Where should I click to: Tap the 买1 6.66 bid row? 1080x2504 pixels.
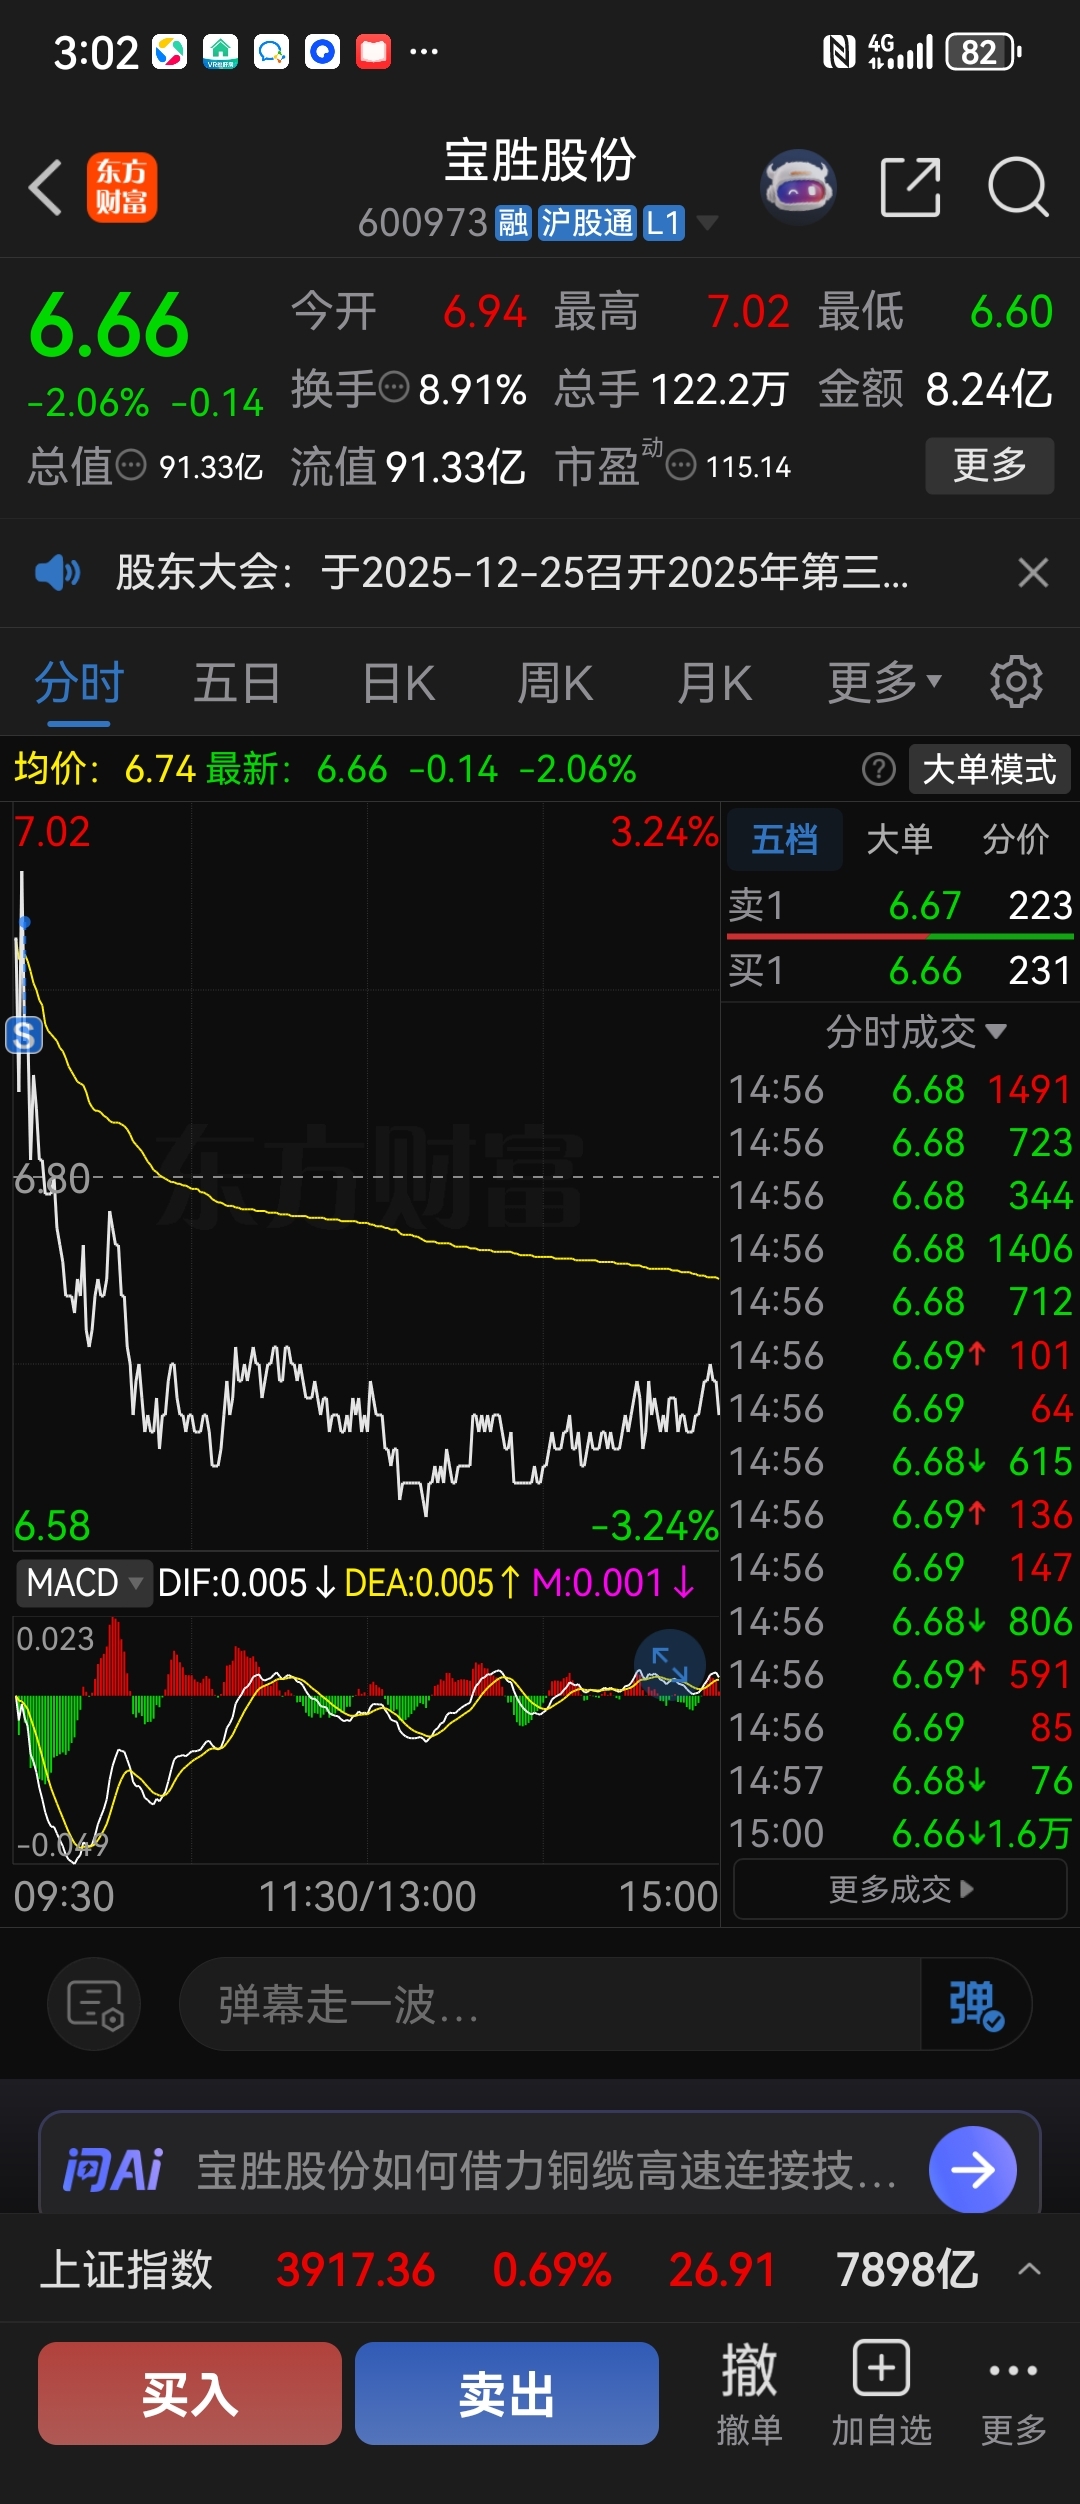tap(900, 970)
